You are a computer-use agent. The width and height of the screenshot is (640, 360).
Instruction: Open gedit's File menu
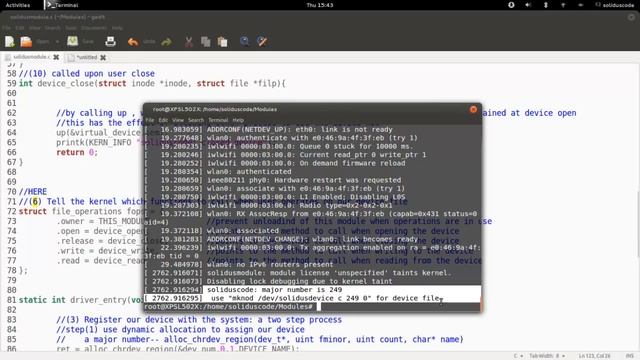click(x=6, y=28)
